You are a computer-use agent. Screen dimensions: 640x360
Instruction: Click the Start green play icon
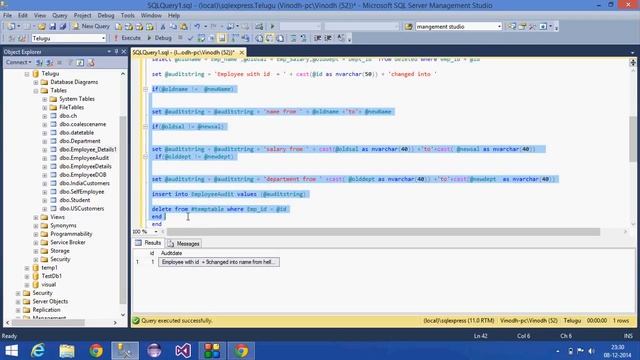pyautogui.click(x=272, y=27)
